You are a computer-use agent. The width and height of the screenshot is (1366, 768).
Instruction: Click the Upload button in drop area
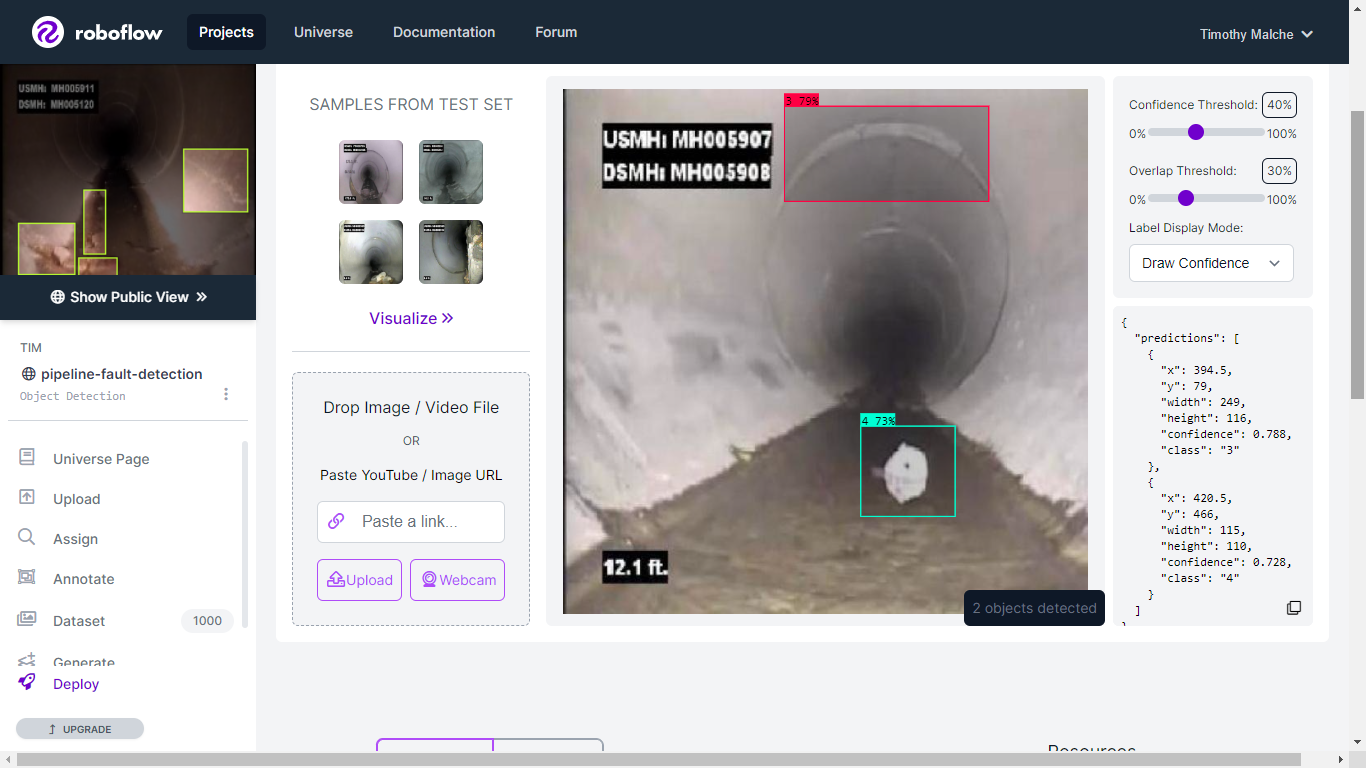point(360,580)
